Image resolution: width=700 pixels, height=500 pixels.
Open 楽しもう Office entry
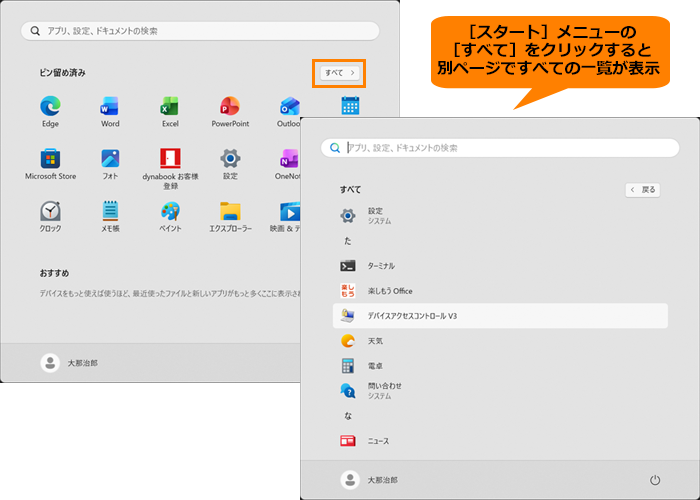500,291
